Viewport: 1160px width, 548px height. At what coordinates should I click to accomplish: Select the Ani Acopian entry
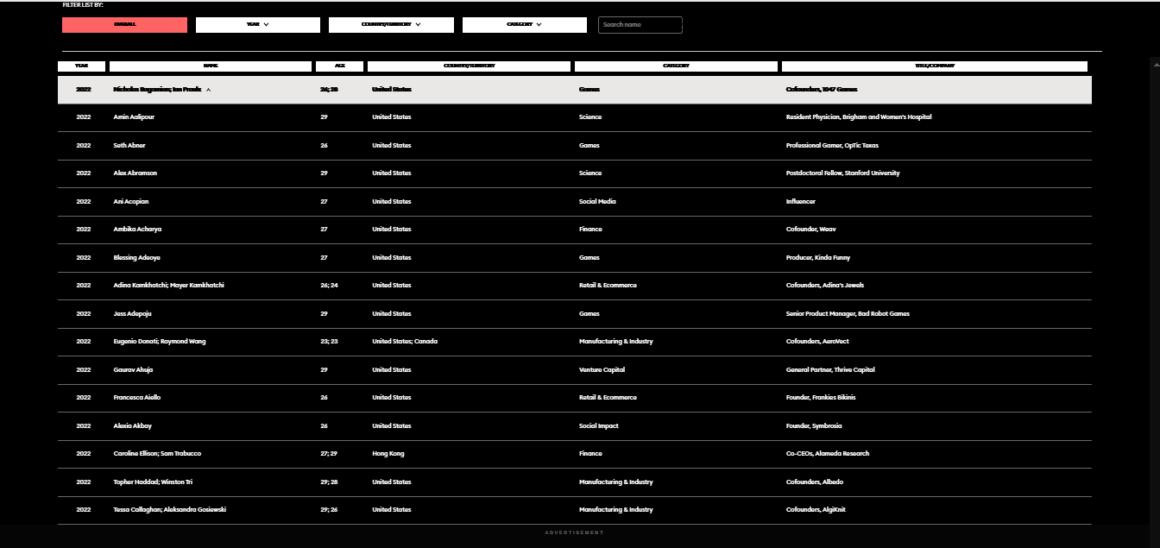pyautogui.click(x=131, y=201)
